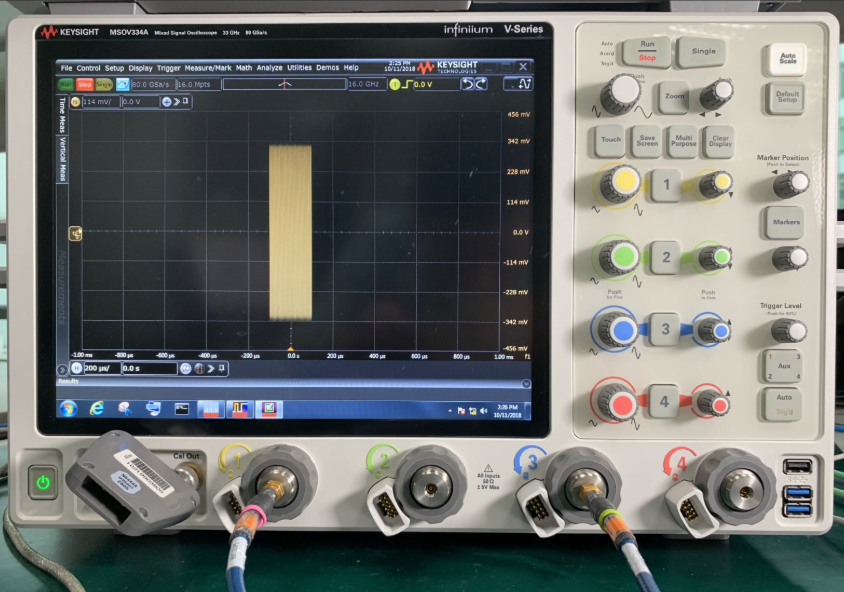This screenshot has width=844, height=592.
Task: Toggle the yellow channel 1 enable button
Action: click(x=75, y=102)
